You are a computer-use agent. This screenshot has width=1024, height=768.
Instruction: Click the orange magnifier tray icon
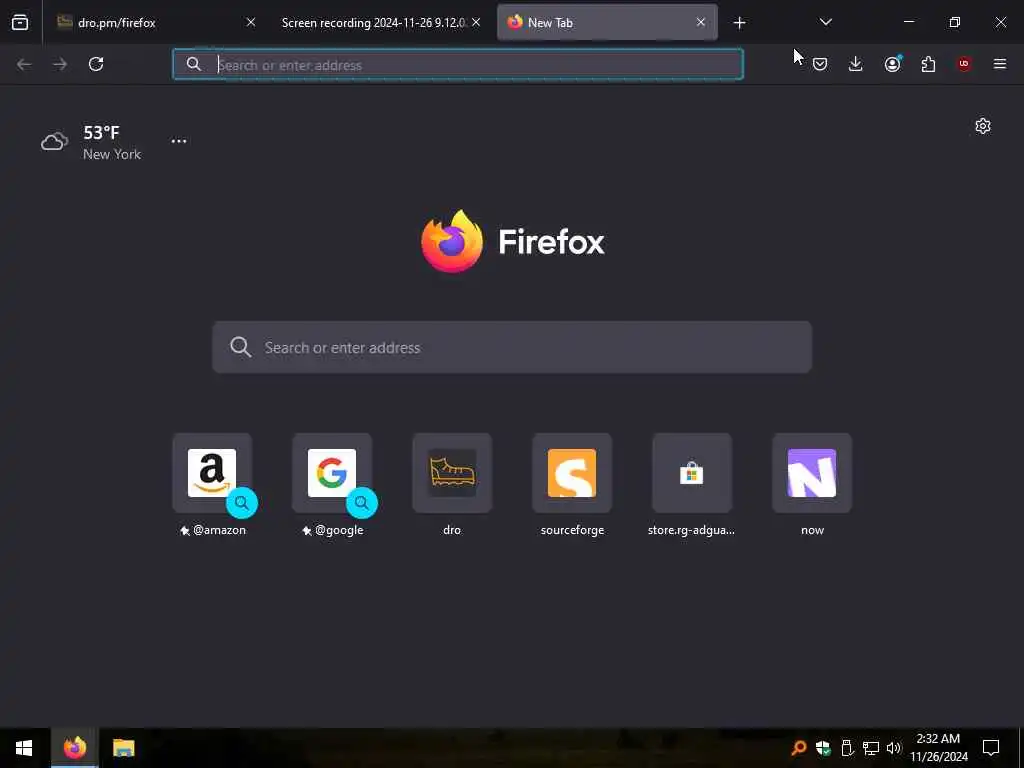point(798,748)
